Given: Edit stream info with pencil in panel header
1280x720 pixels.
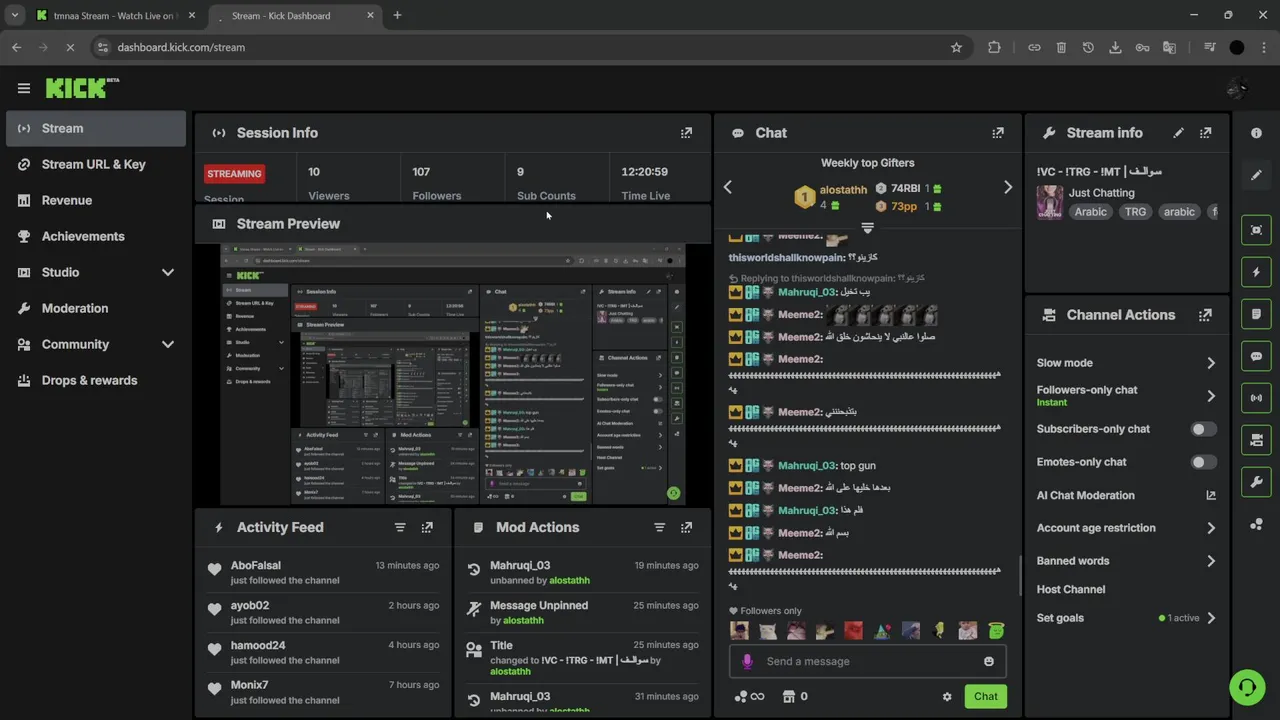Looking at the screenshot, I should [x=1178, y=133].
